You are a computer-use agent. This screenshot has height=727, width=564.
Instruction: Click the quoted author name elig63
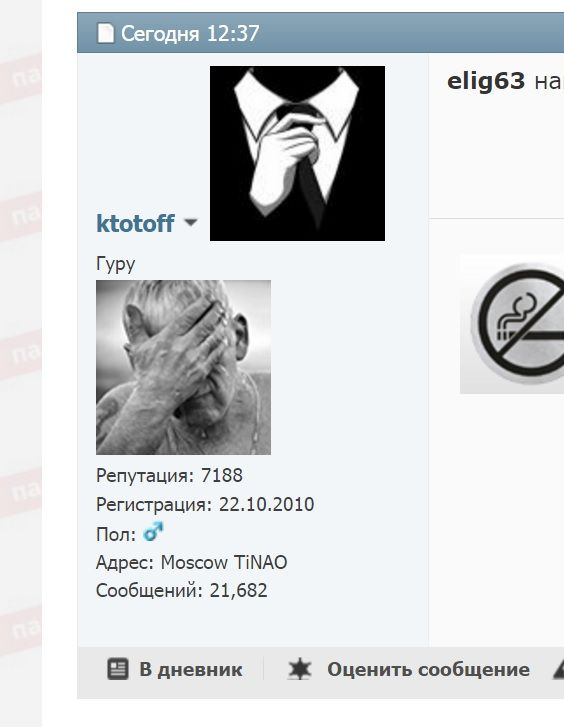(486, 81)
